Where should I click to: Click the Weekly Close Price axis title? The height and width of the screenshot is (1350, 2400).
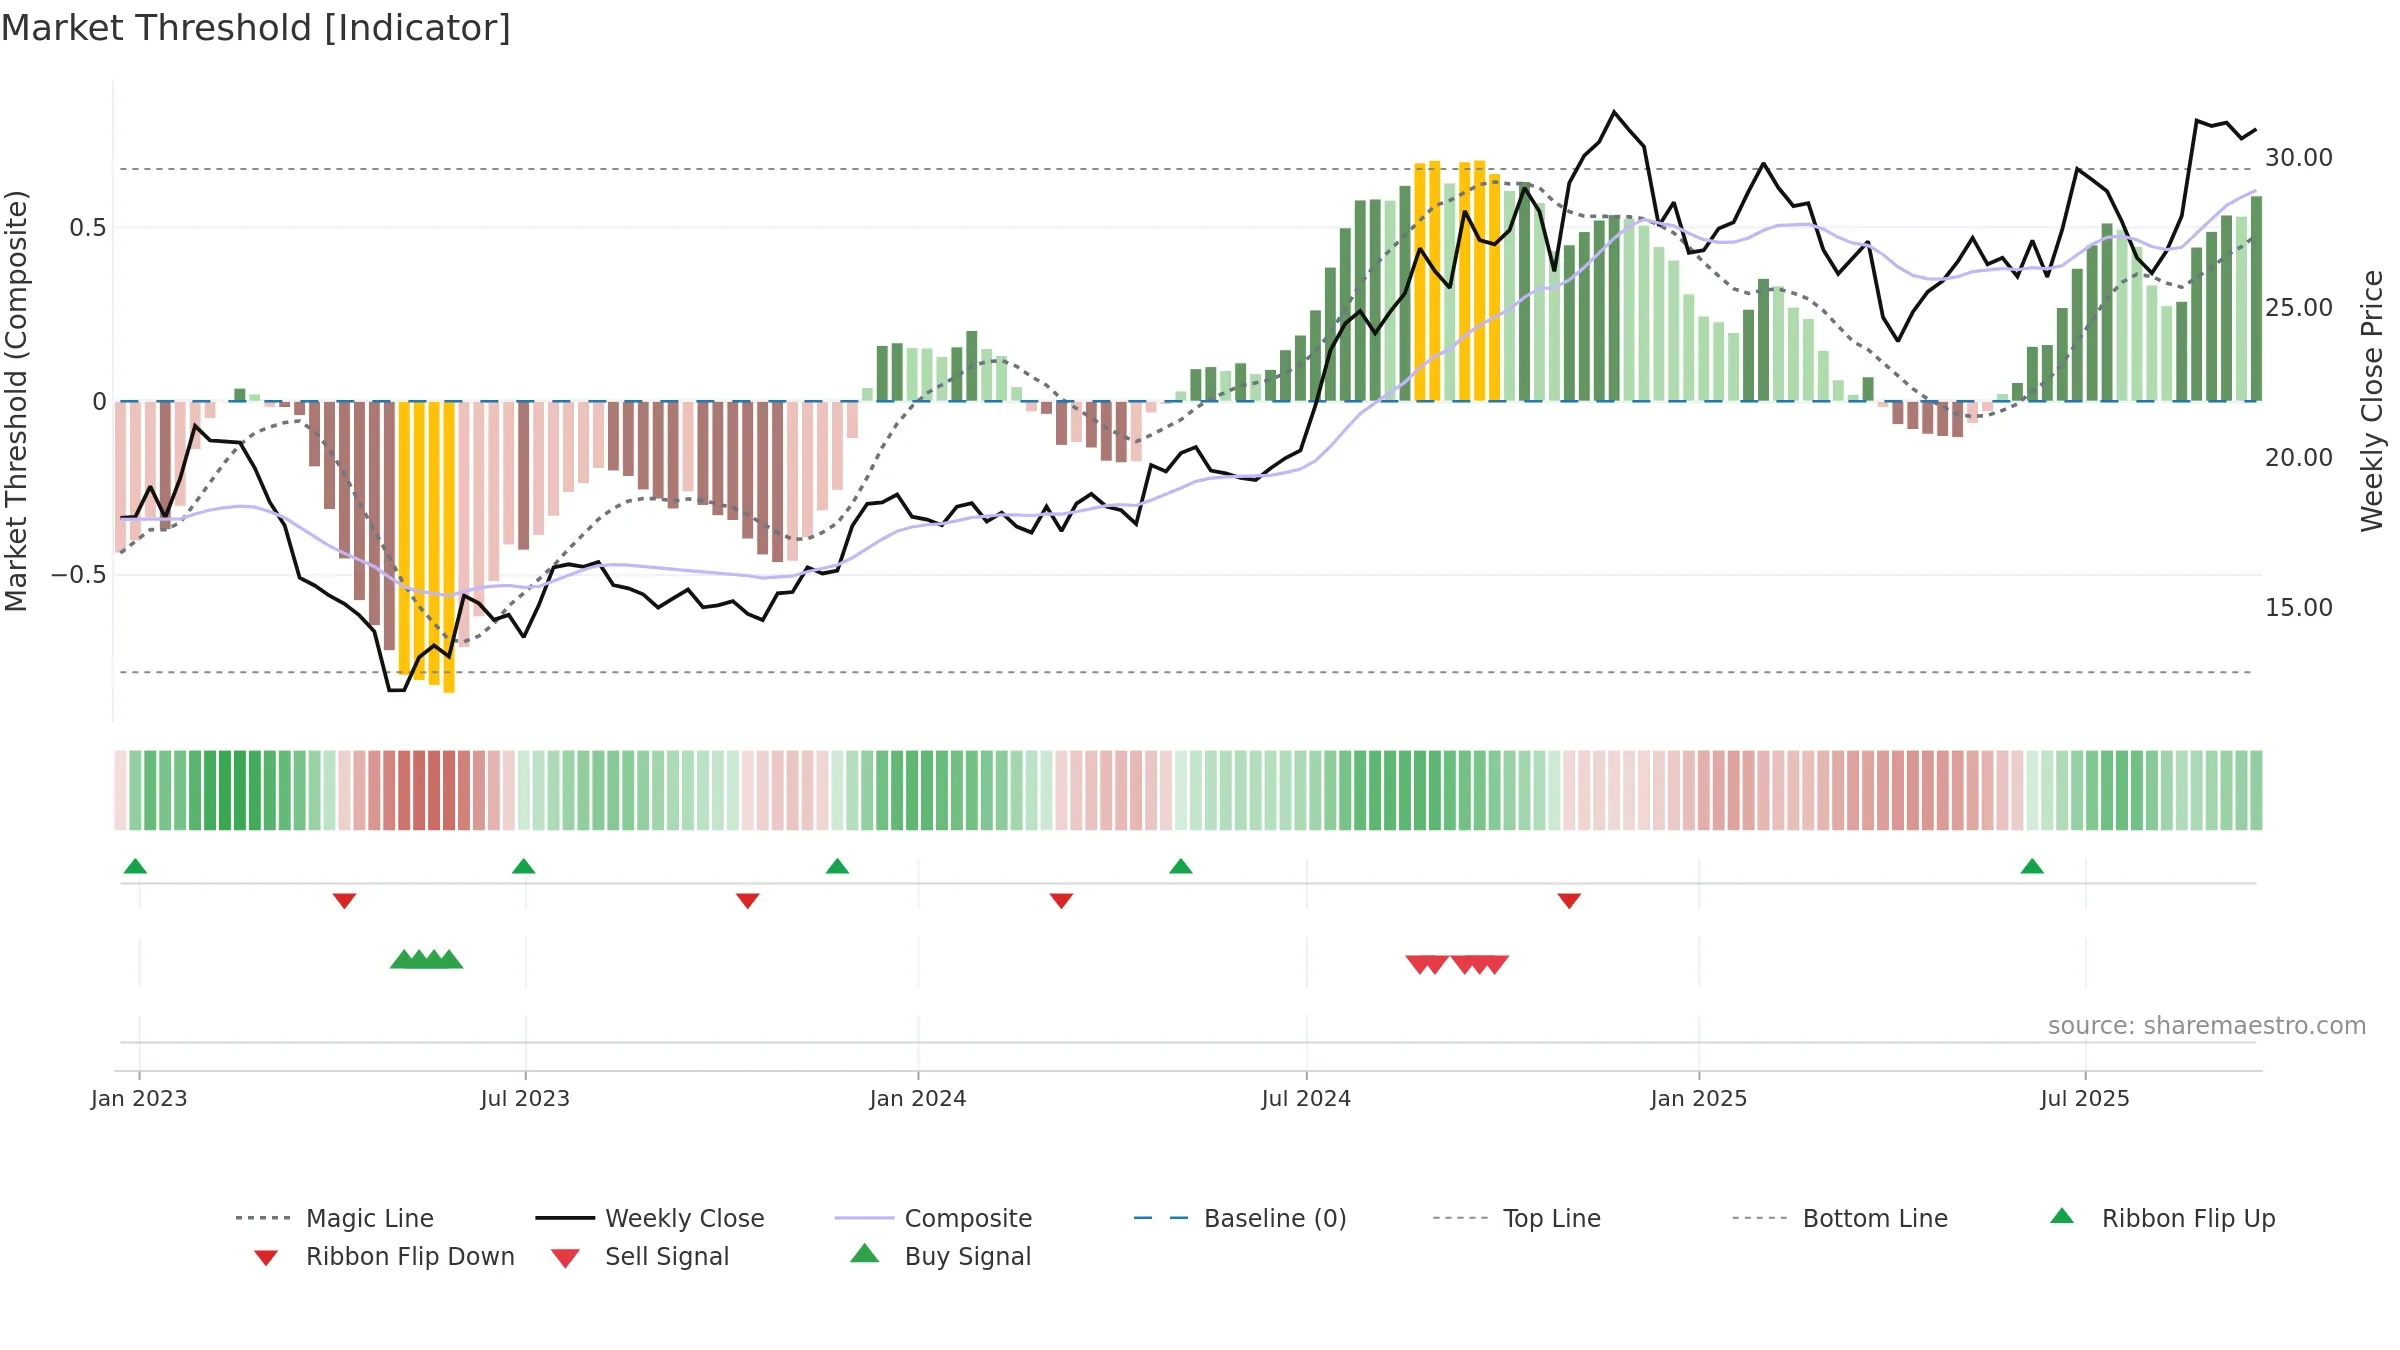coord(2372,400)
